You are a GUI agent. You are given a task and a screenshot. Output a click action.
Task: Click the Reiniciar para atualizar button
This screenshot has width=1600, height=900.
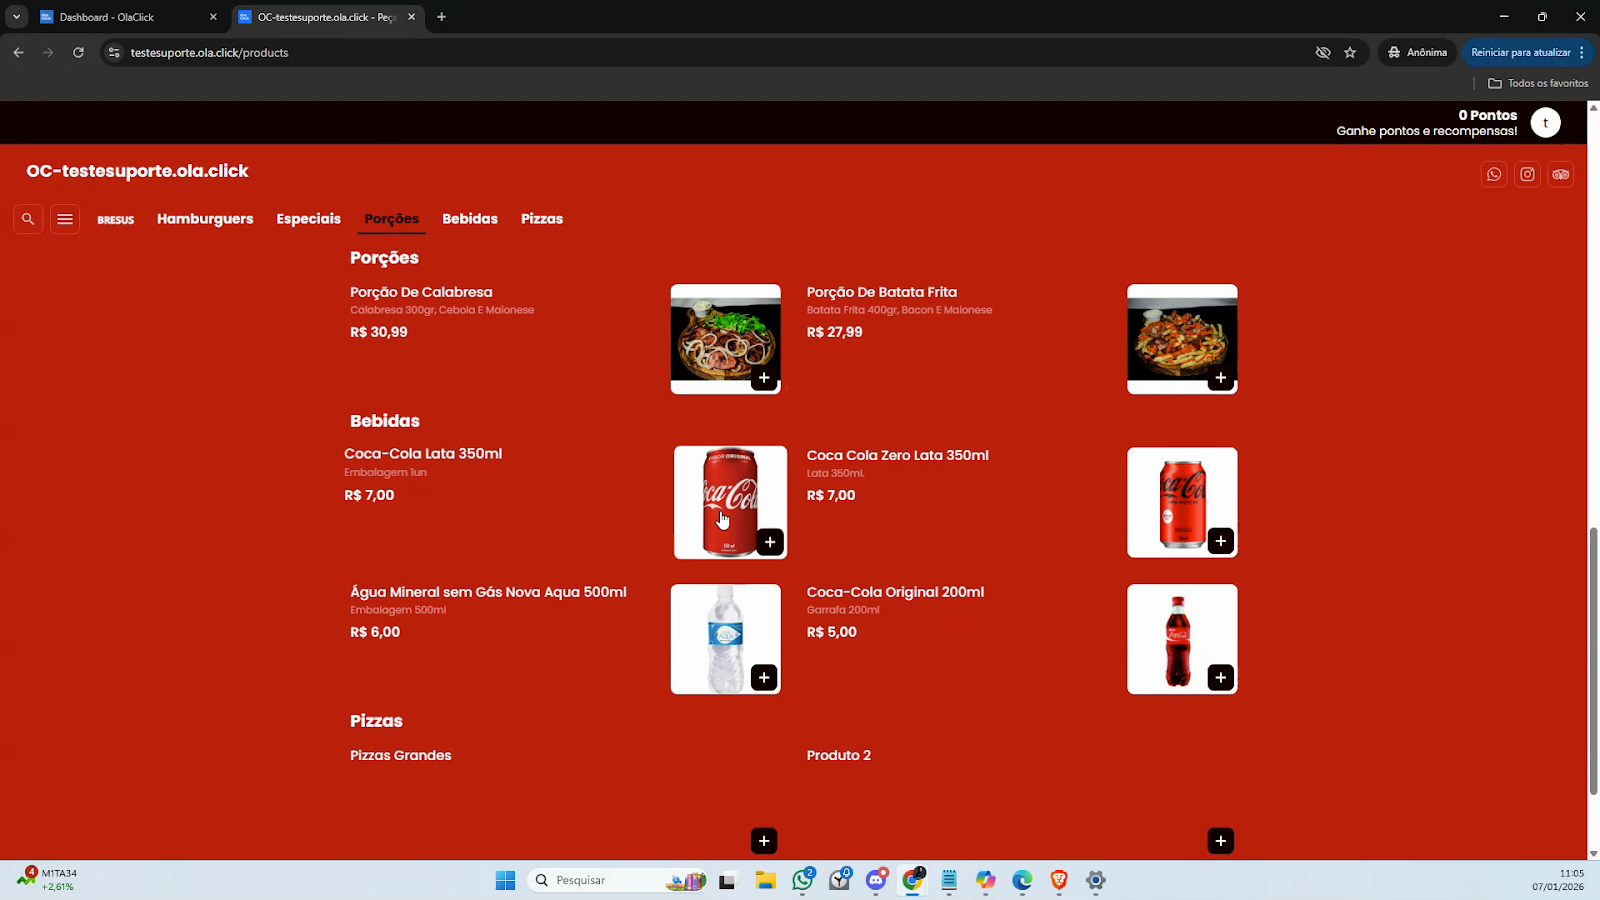coord(1520,53)
